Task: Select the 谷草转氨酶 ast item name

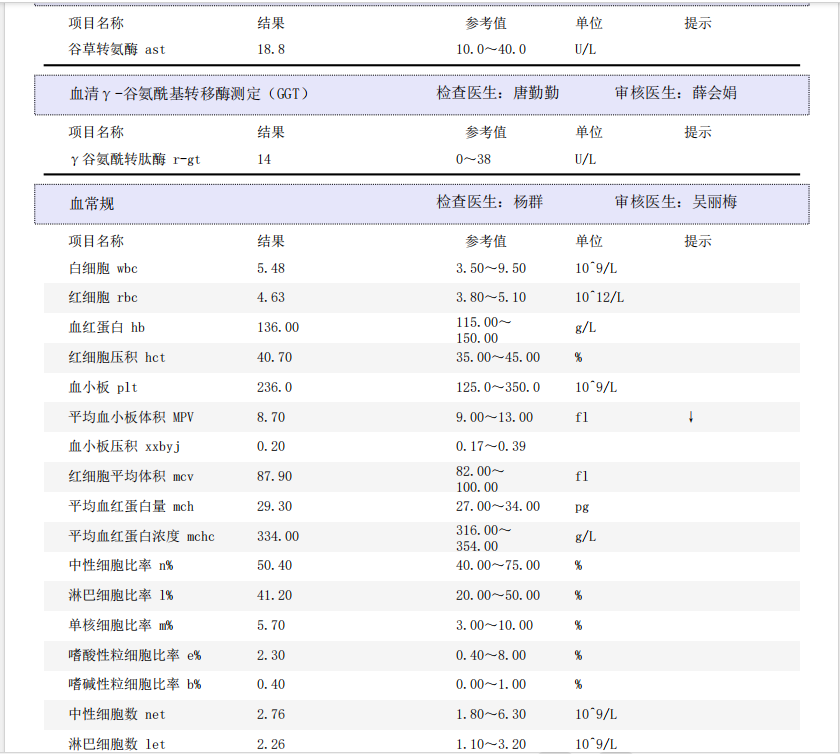Action: (116, 49)
